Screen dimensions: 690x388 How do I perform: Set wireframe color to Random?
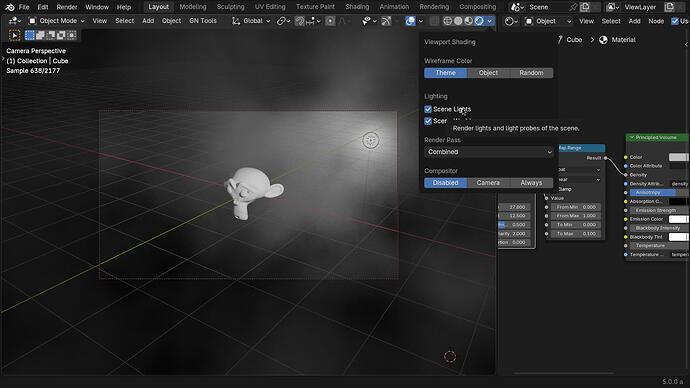point(531,73)
